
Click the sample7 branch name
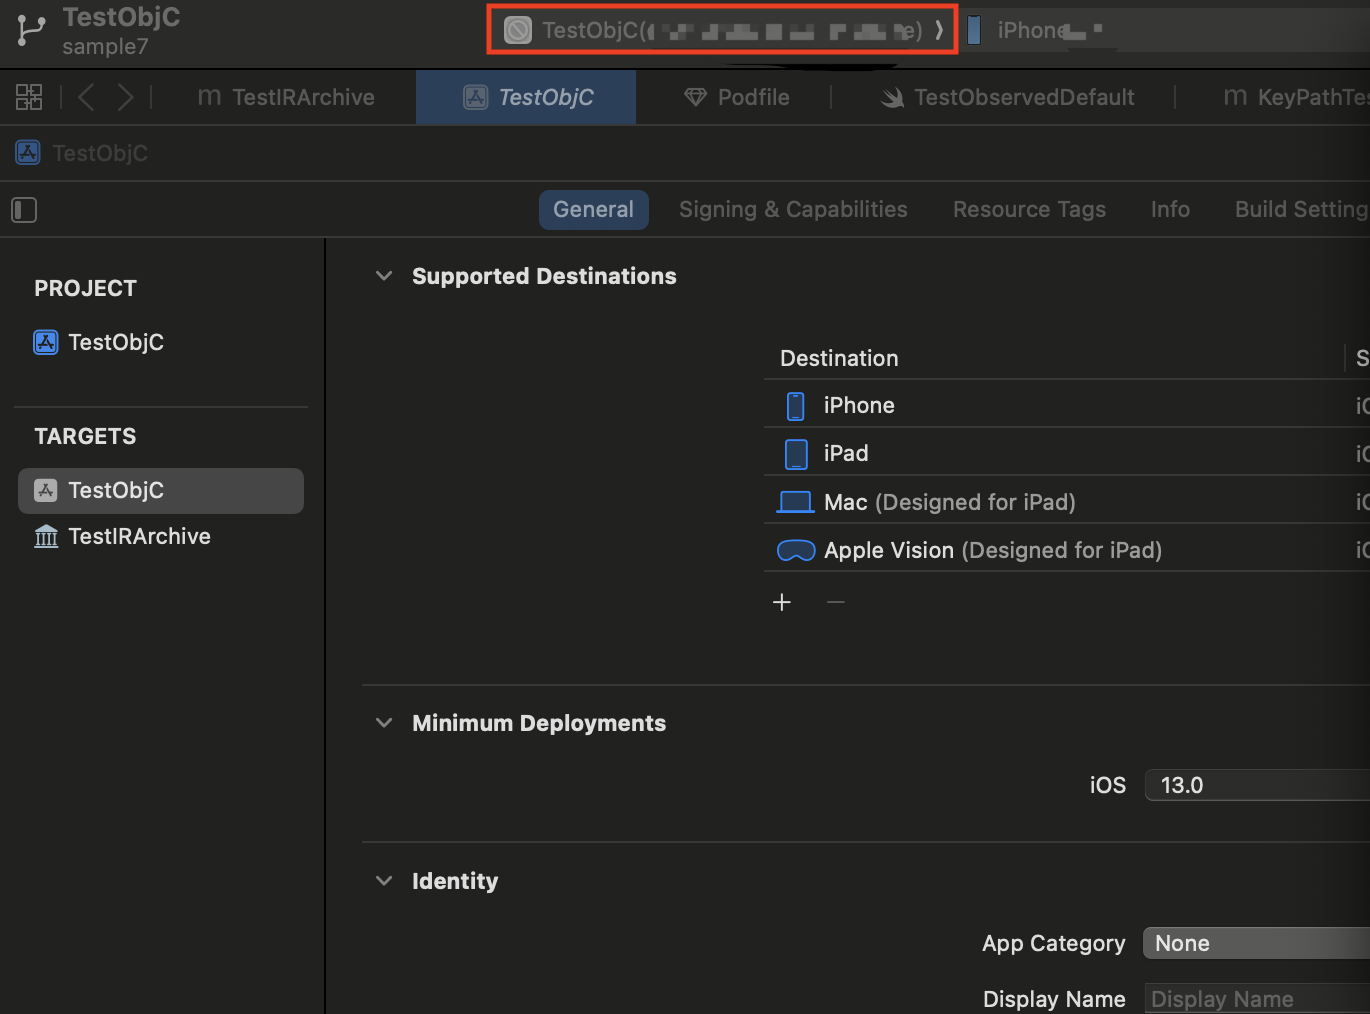click(x=105, y=47)
